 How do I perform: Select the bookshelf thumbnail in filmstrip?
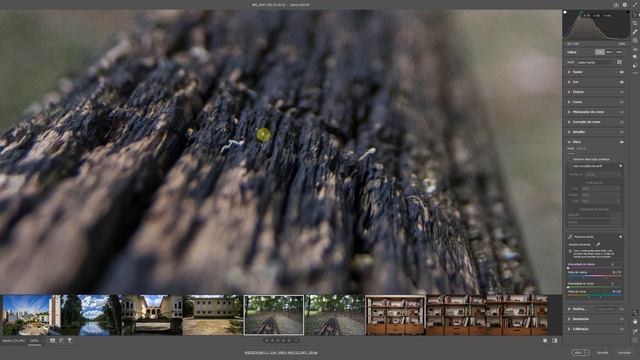pyautogui.click(x=395, y=315)
